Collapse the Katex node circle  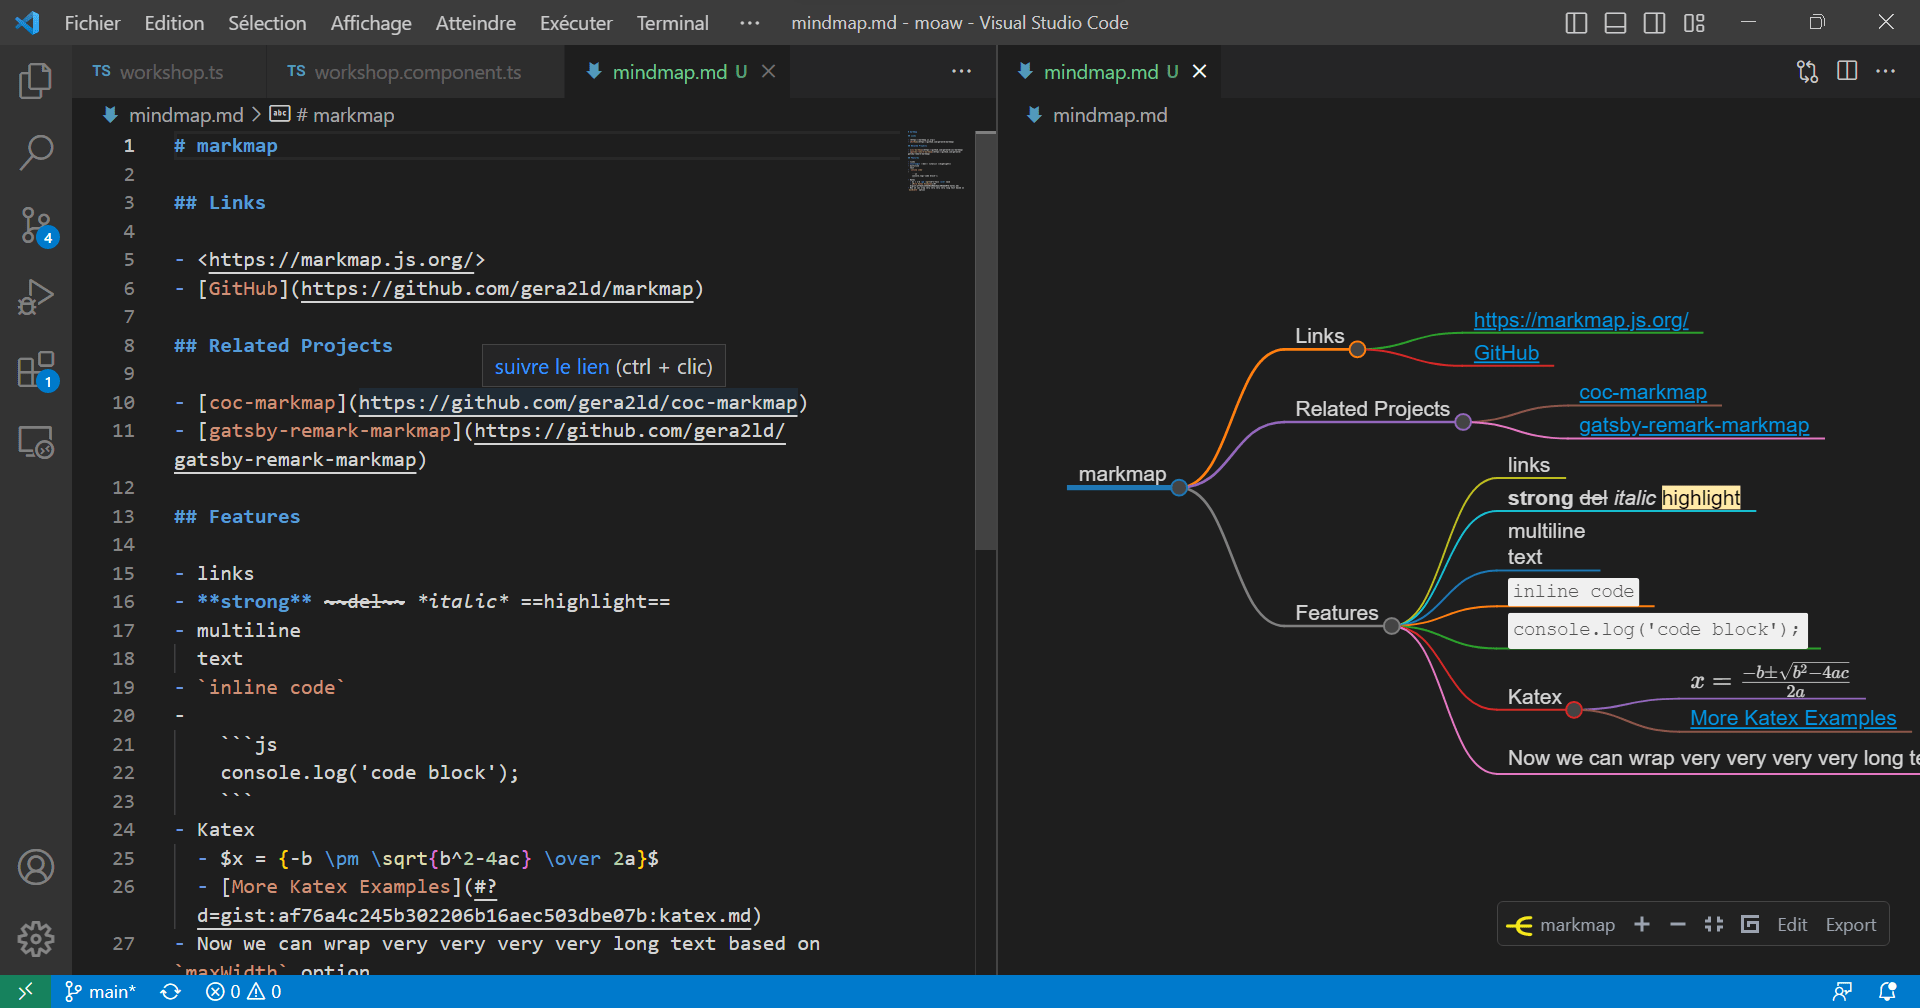pos(1574,710)
